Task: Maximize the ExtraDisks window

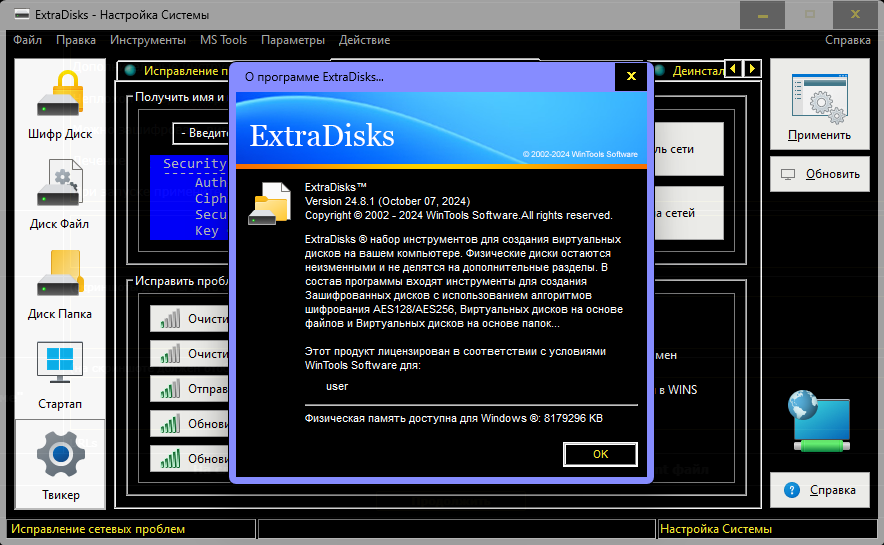Action: 810,15
